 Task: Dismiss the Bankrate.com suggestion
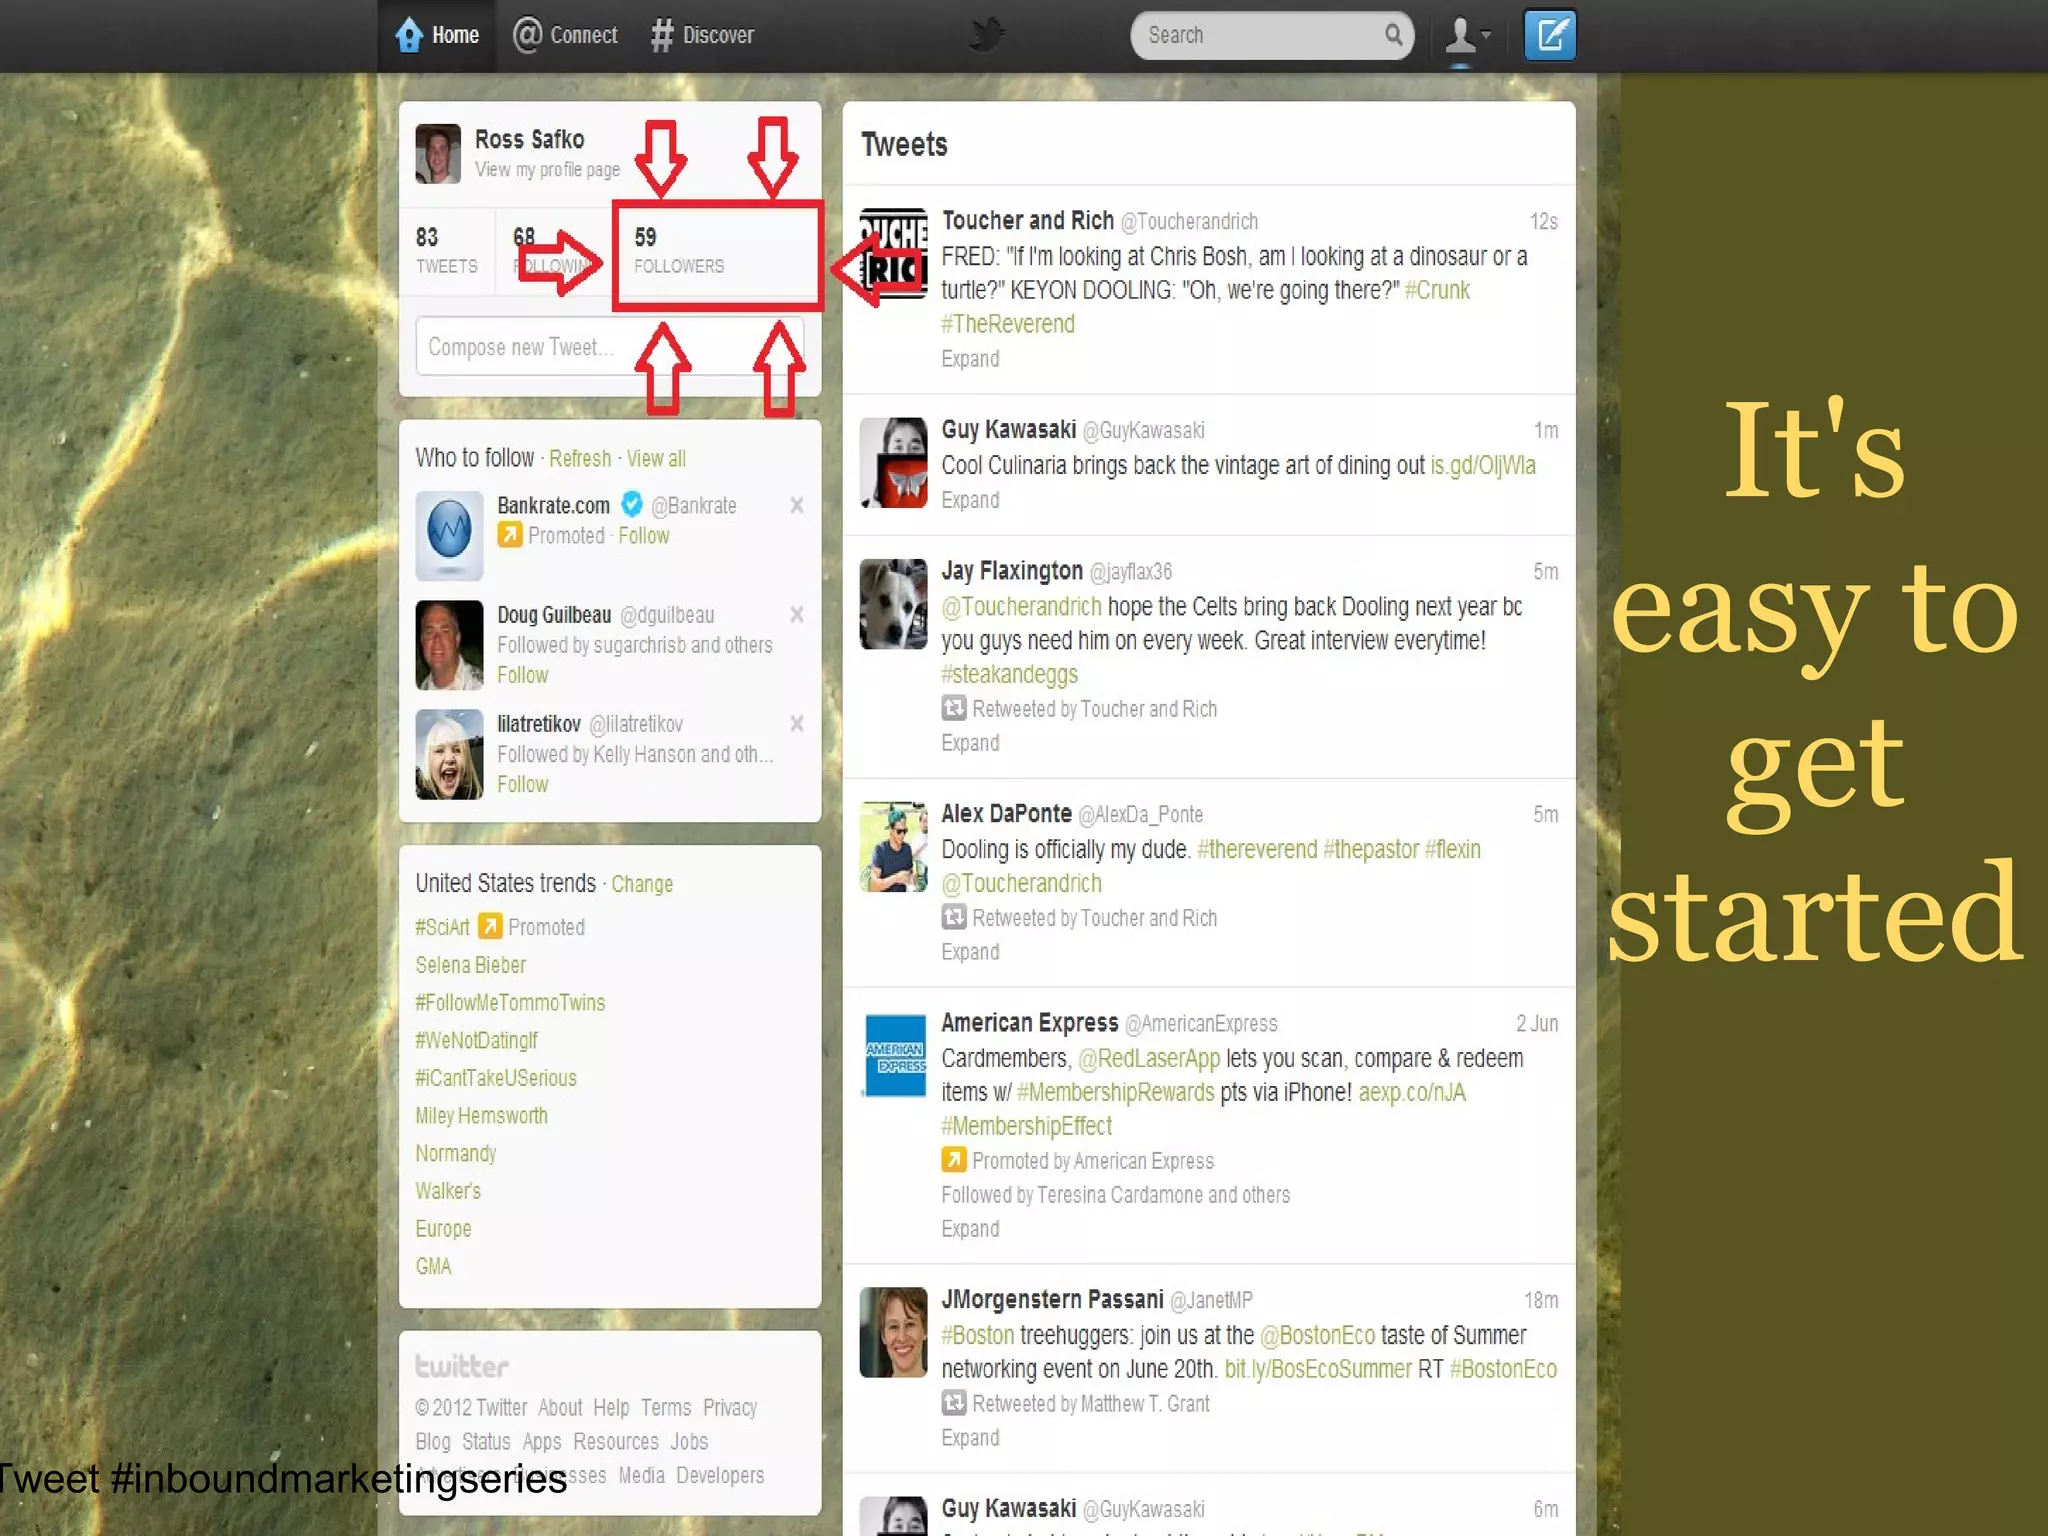pyautogui.click(x=797, y=505)
